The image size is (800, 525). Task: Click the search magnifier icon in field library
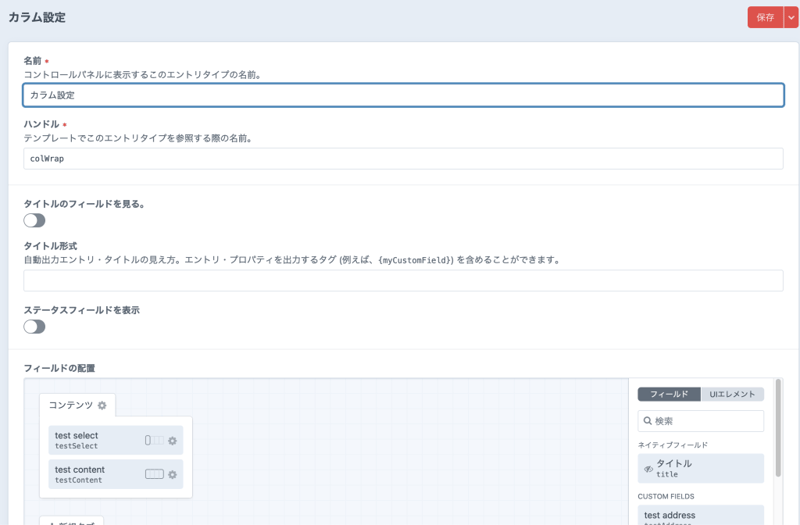[647, 421]
